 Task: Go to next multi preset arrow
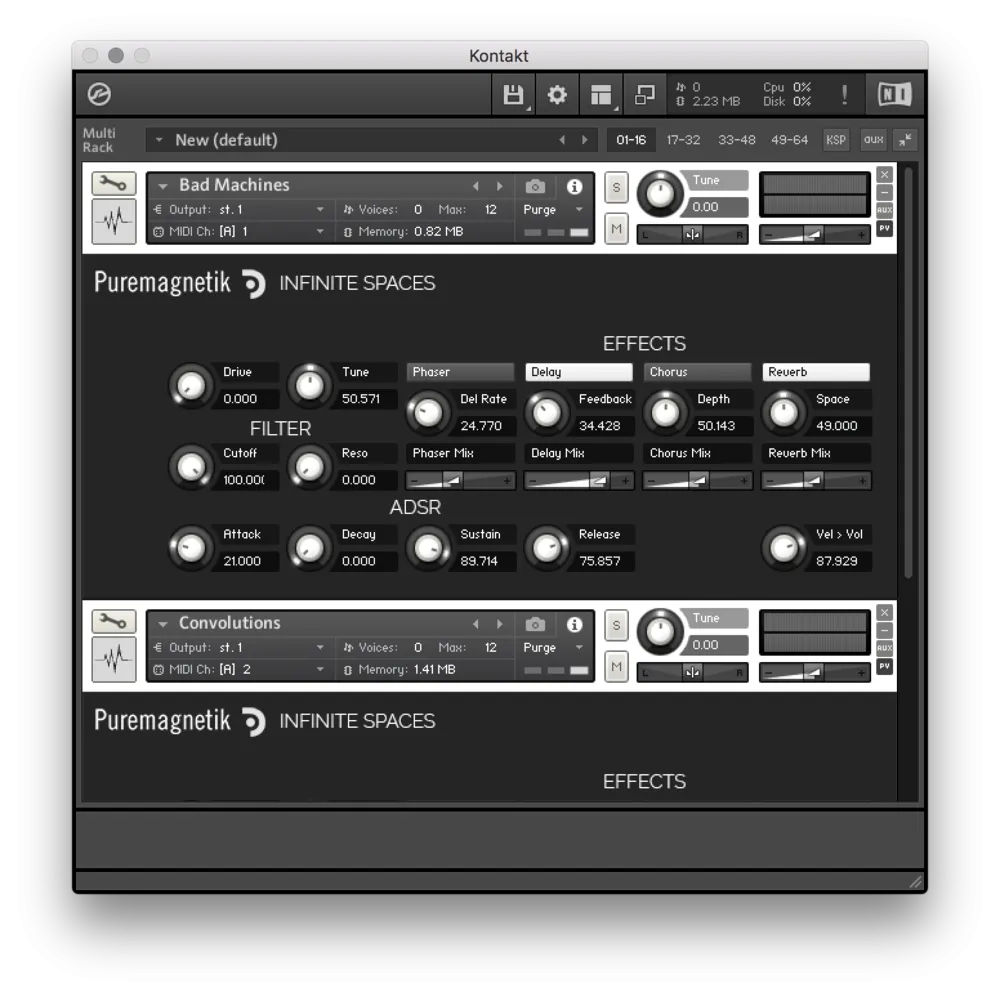585,140
